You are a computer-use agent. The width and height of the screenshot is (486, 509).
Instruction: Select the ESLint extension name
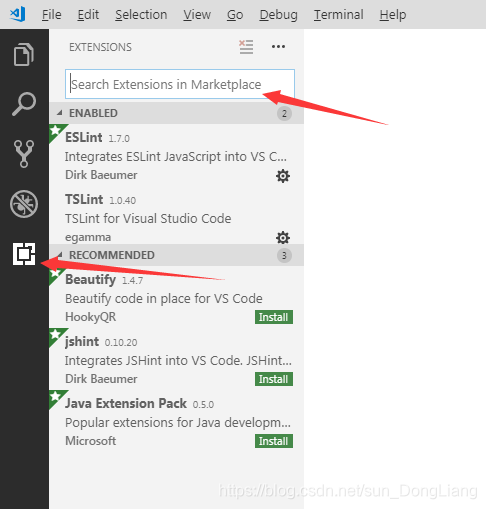point(84,137)
